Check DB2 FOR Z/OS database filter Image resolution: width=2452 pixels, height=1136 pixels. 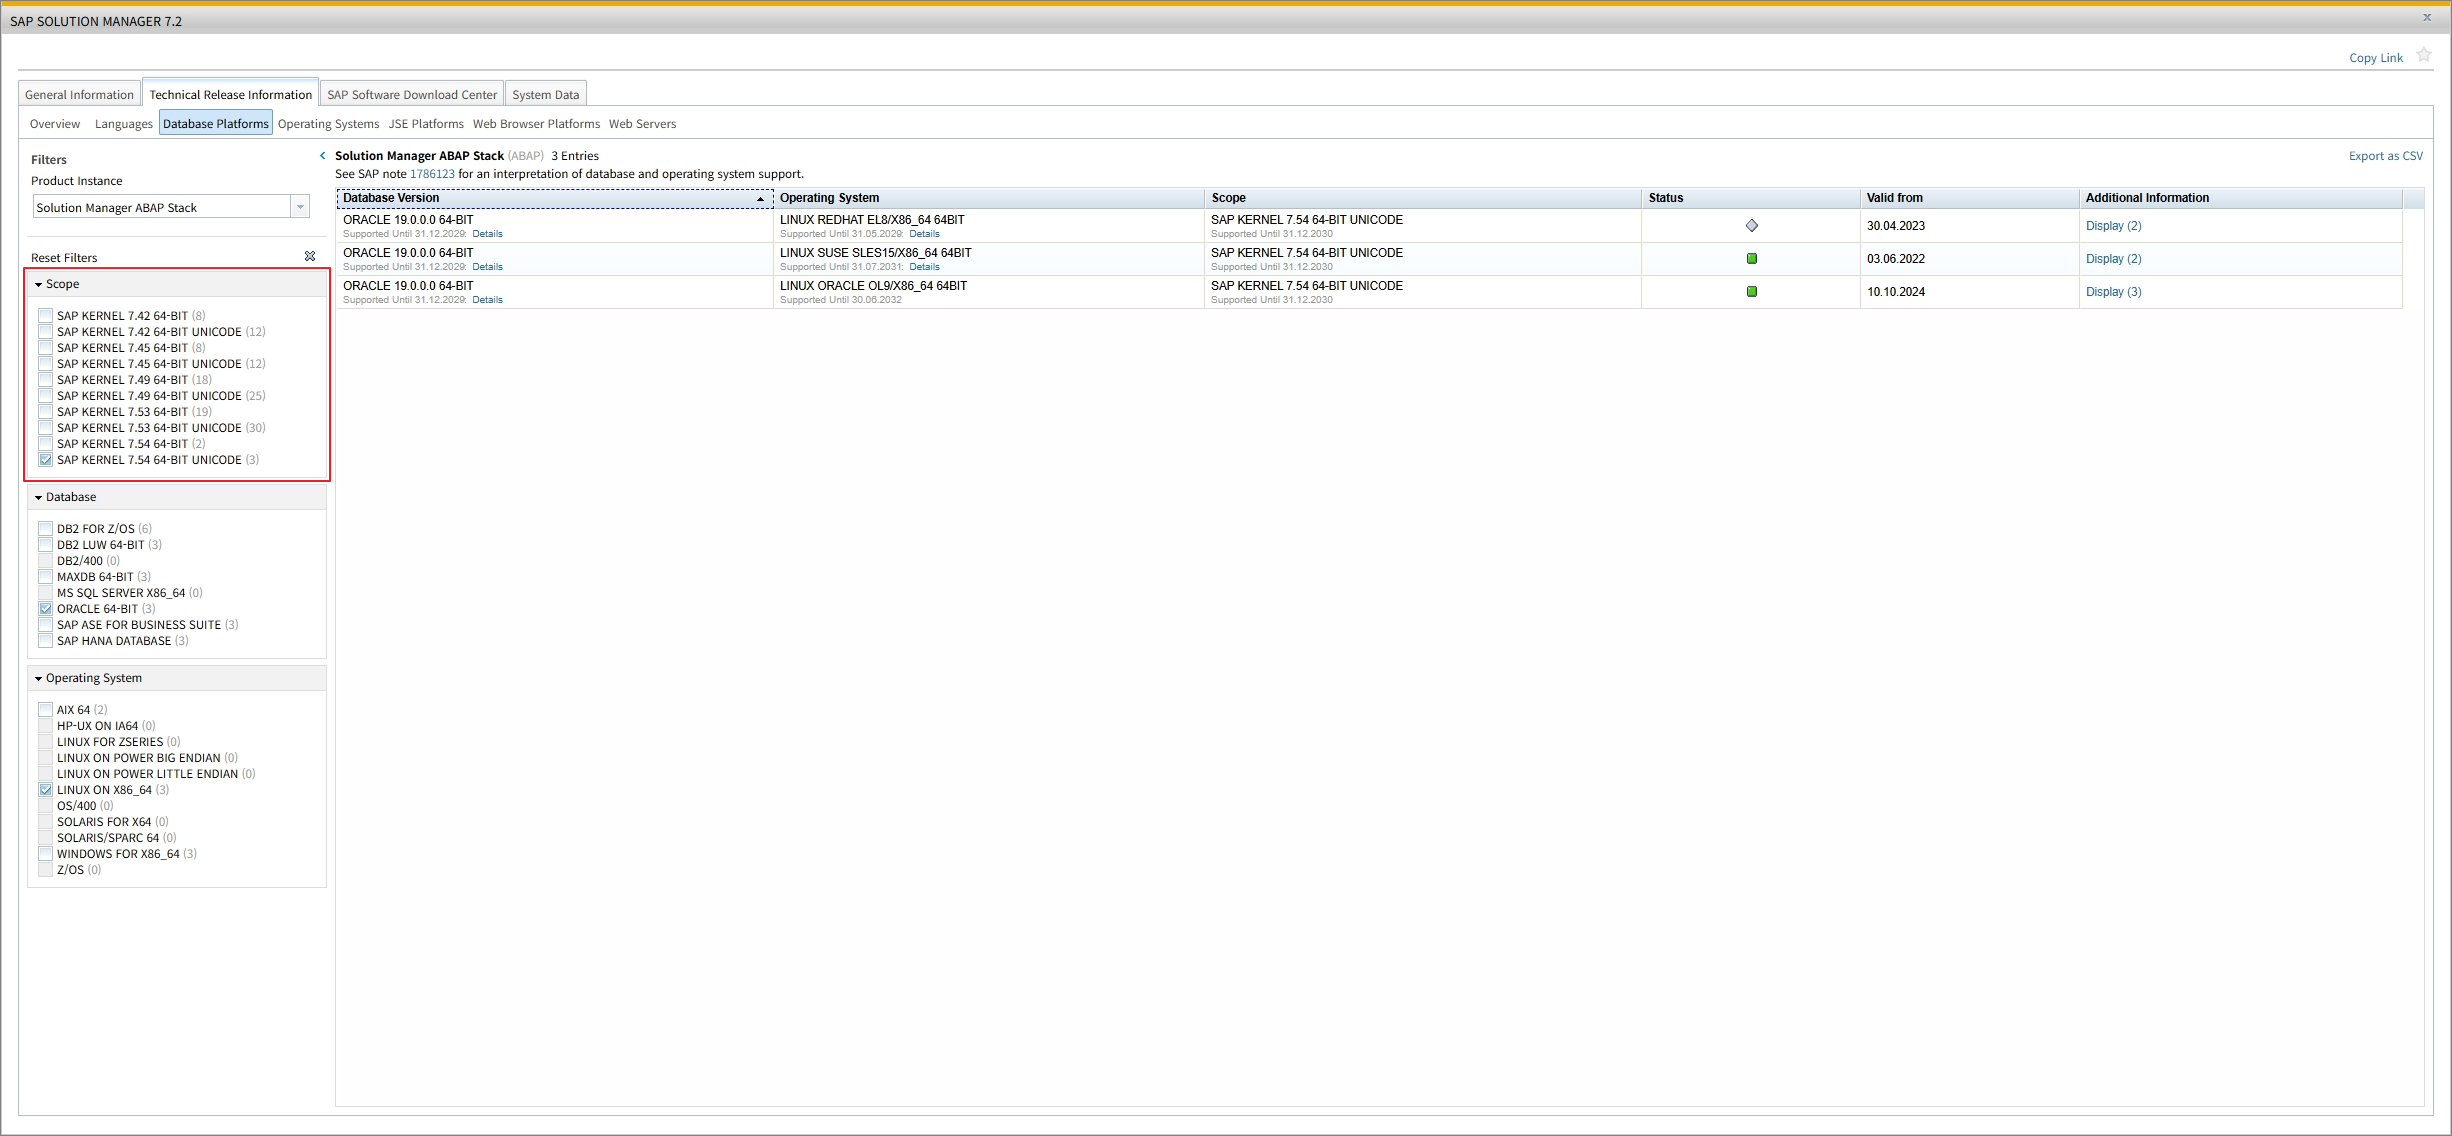pyautogui.click(x=45, y=529)
